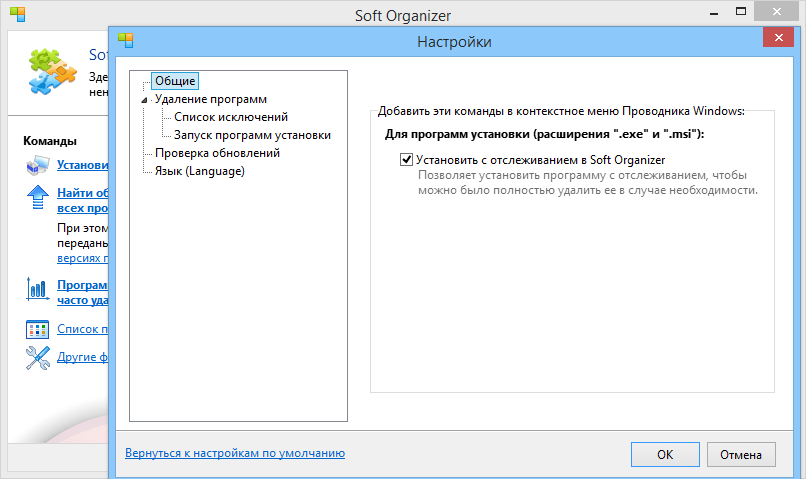Click Другие функции link in main window
The image size is (806, 479).
[82, 357]
